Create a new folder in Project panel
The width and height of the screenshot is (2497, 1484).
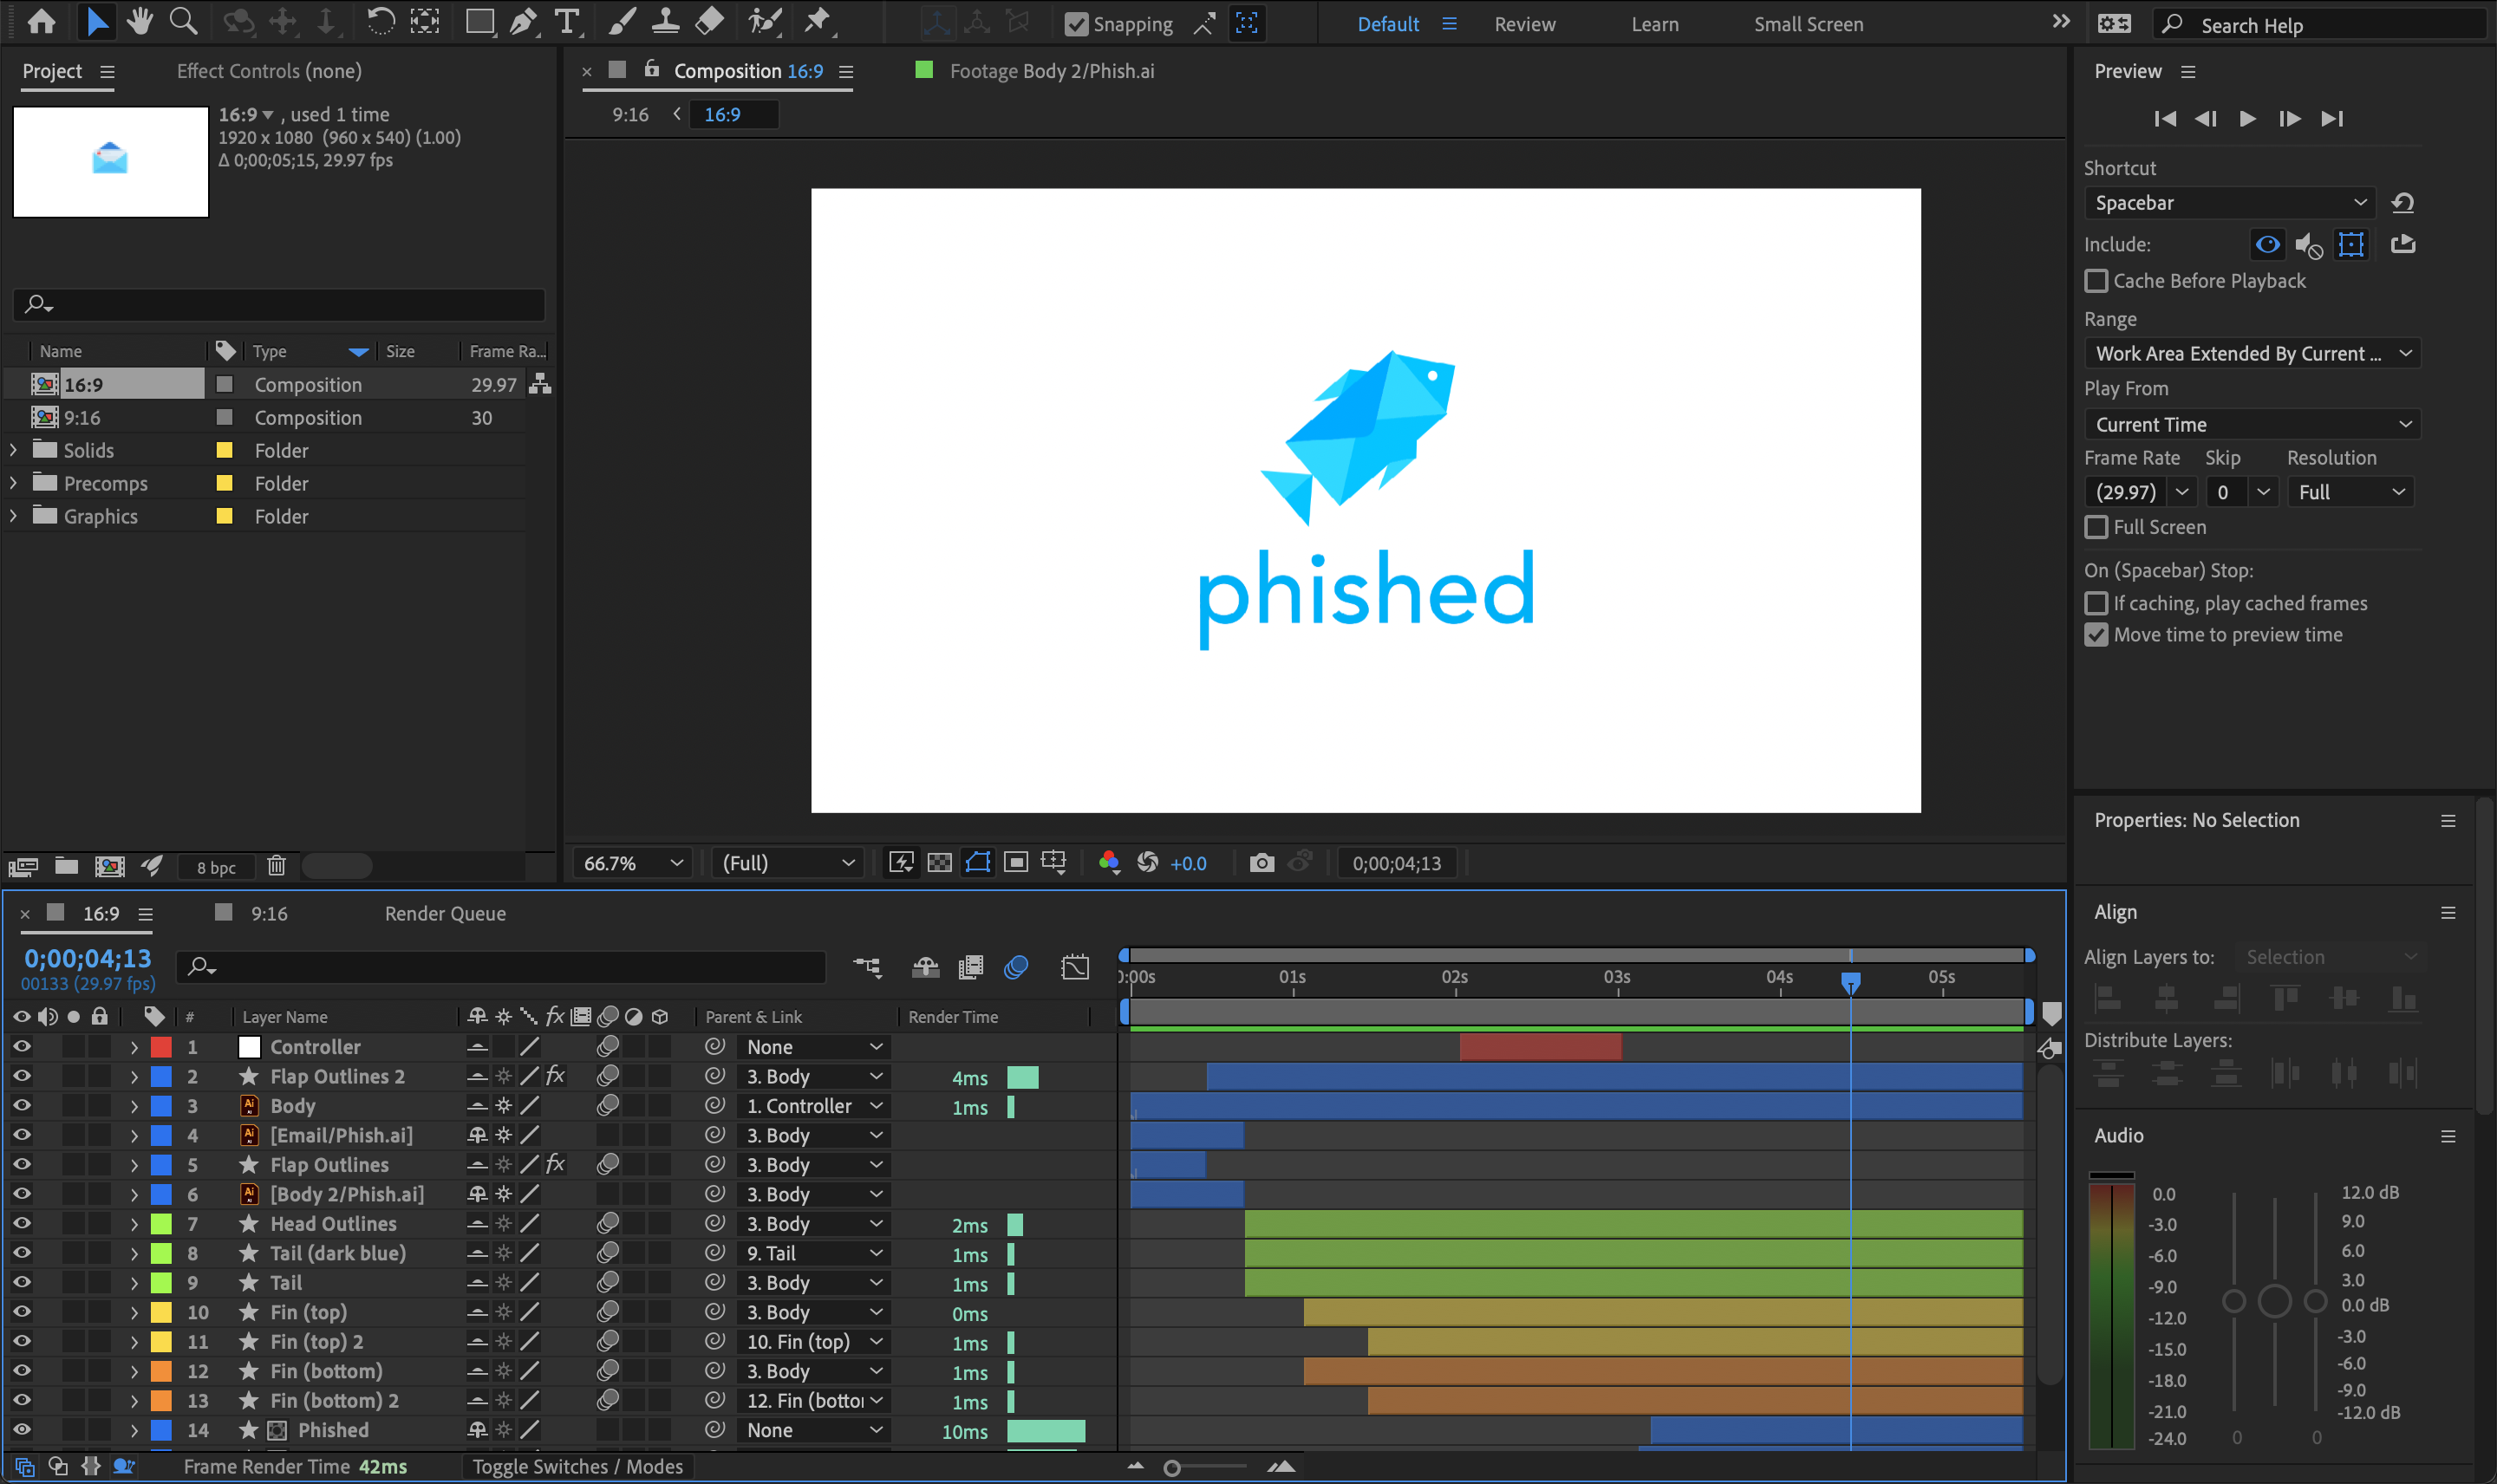click(66, 866)
